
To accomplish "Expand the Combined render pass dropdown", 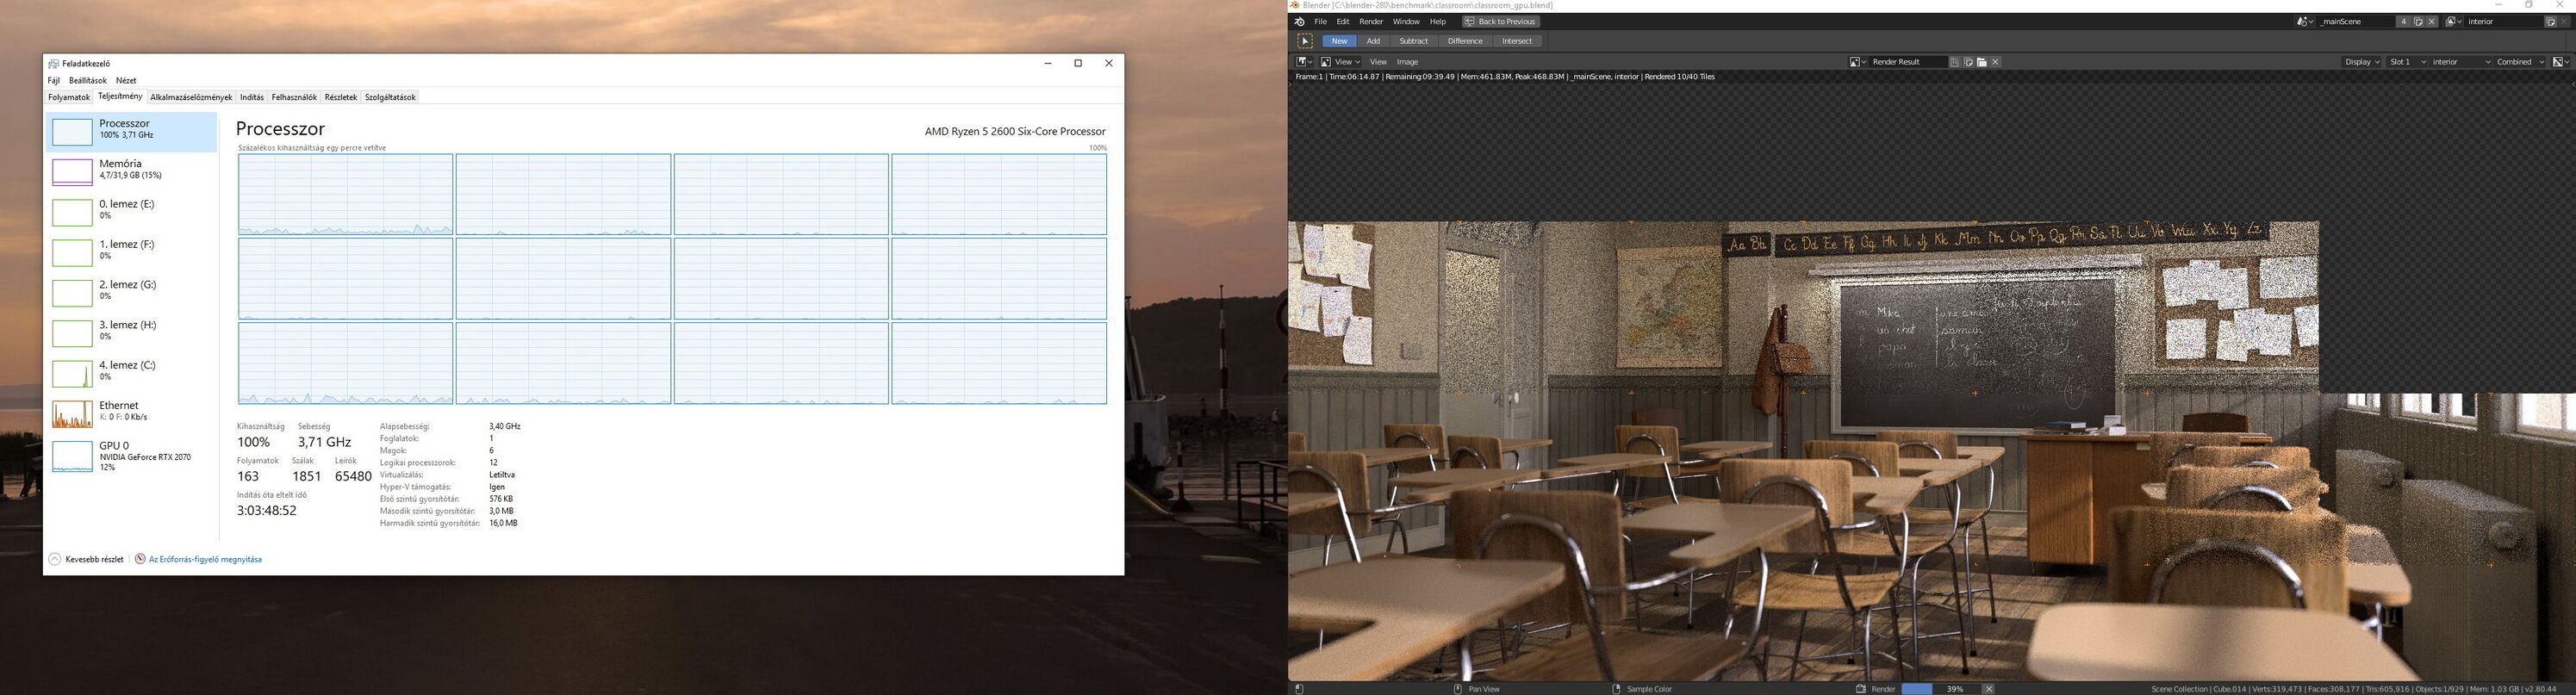I will coord(2519,62).
